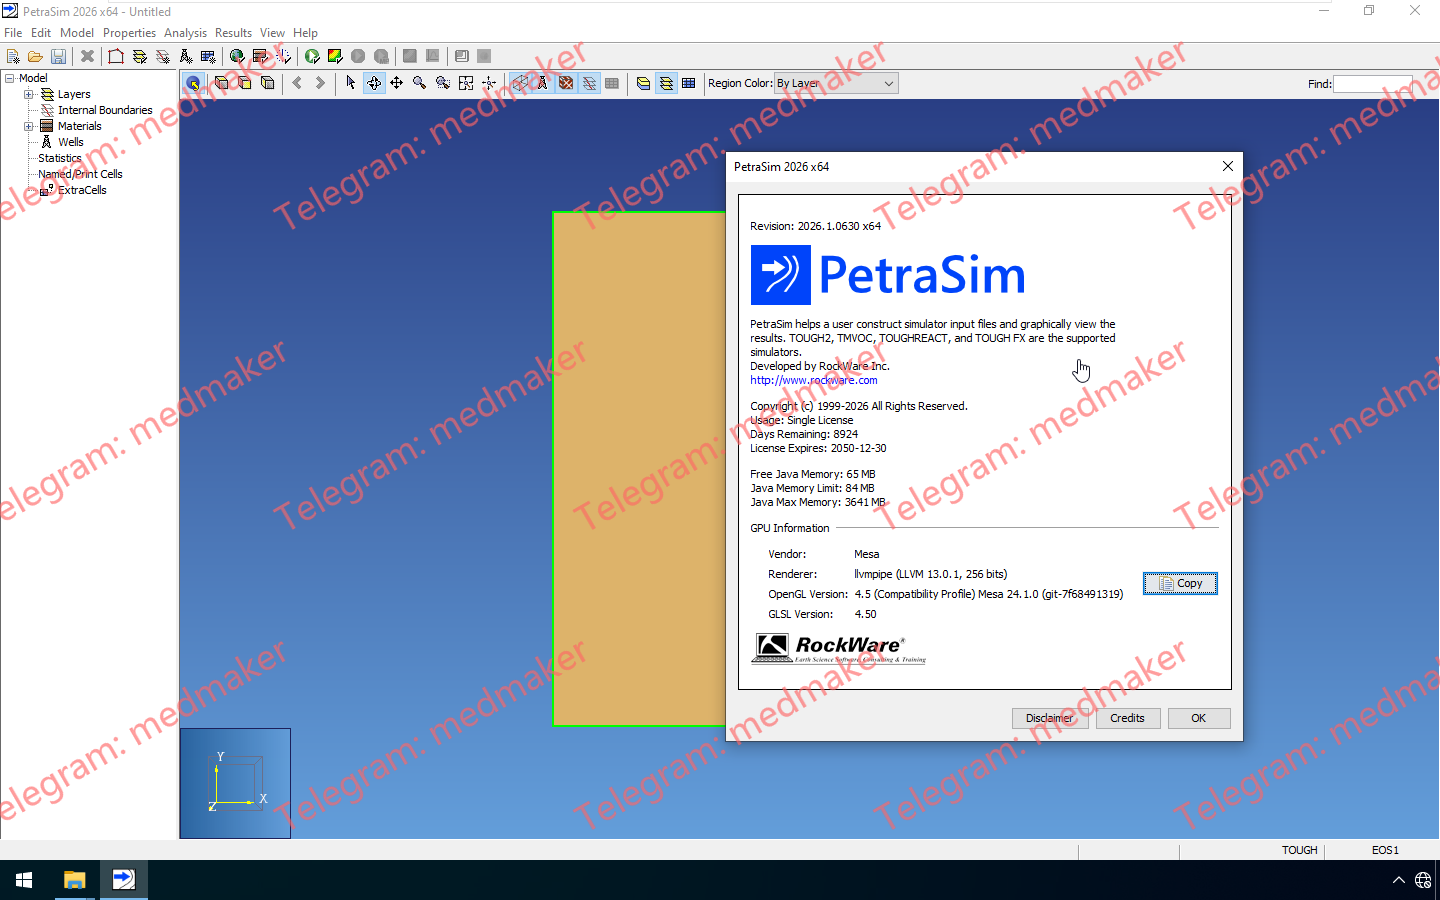Open the Help menu
The width and height of the screenshot is (1440, 900).
pos(305,33)
